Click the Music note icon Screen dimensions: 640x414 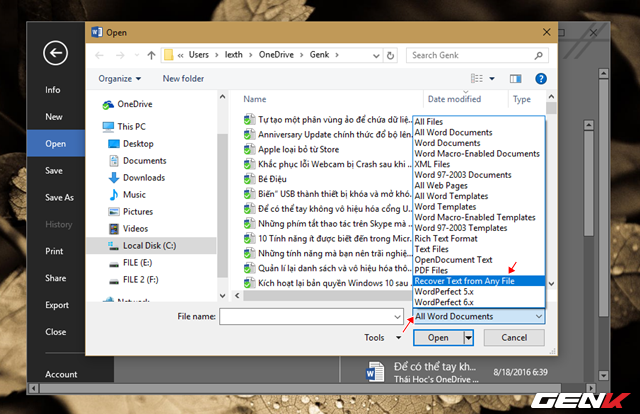click(x=113, y=195)
